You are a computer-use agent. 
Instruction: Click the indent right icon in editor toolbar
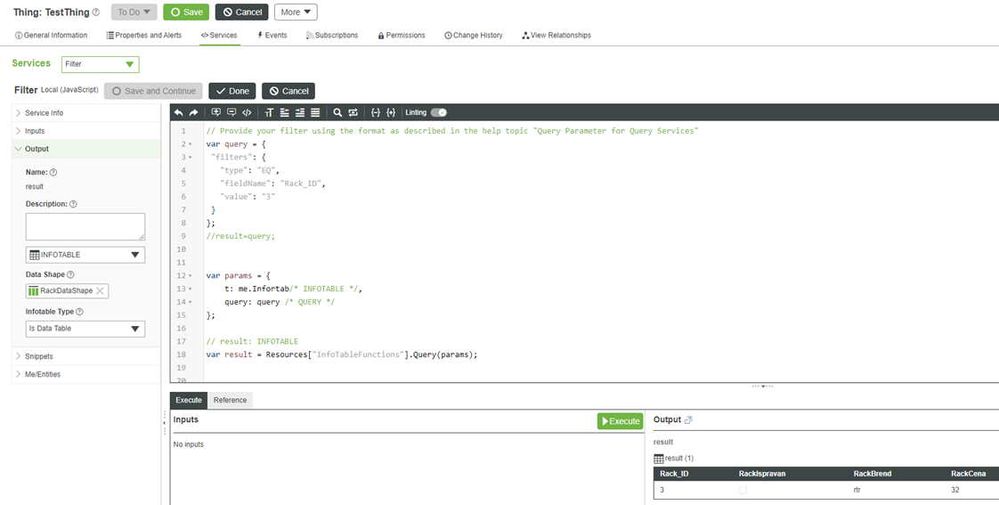[x=299, y=113]
